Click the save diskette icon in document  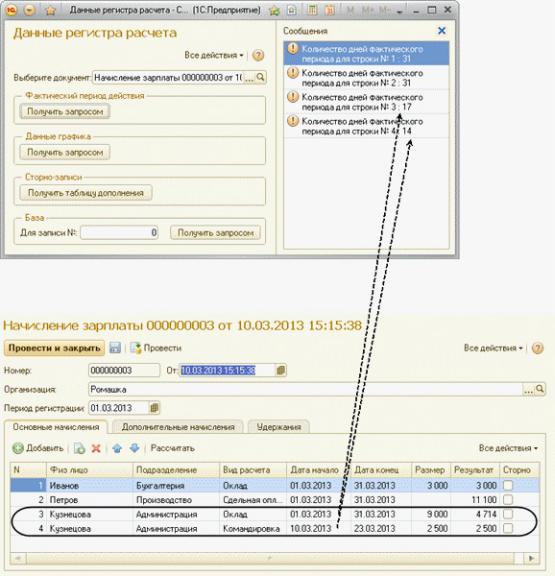pyautogui.click(x=115, y=348)
